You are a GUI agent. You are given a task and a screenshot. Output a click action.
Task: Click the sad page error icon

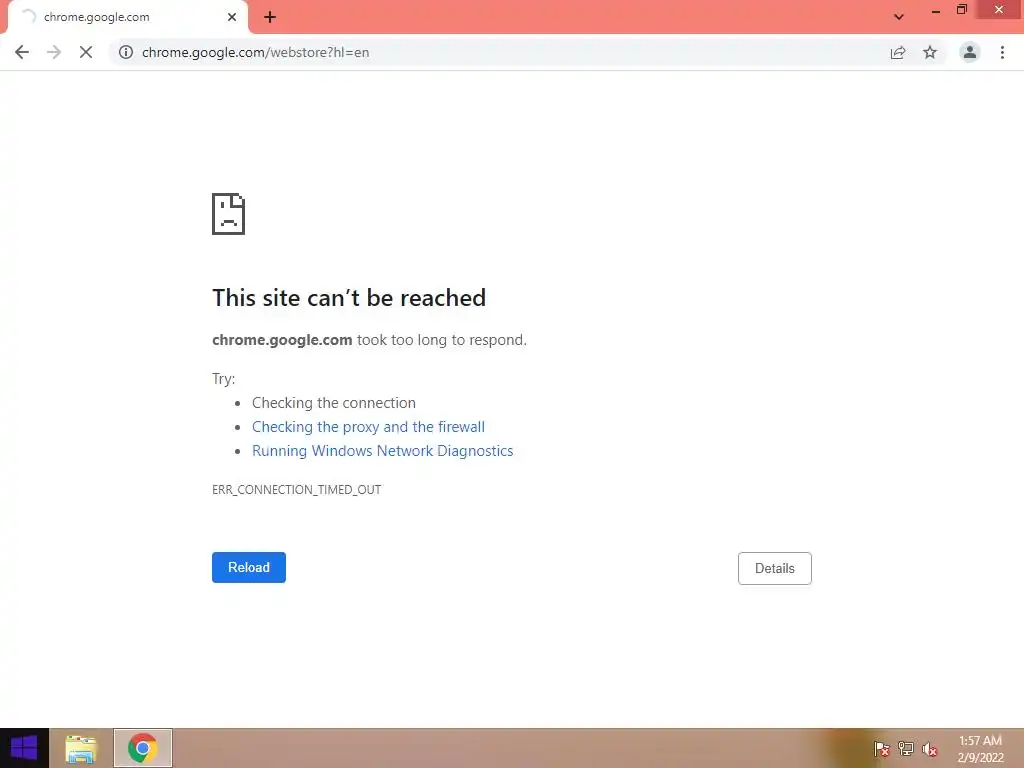(229, 214)
